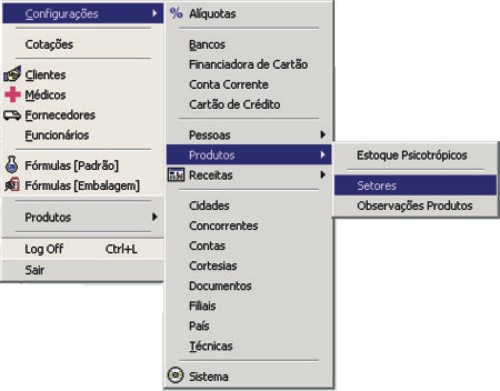Viewport: 500px width, 391px height.
Task: Choose Observações Produtos entry
Action: 415,206
